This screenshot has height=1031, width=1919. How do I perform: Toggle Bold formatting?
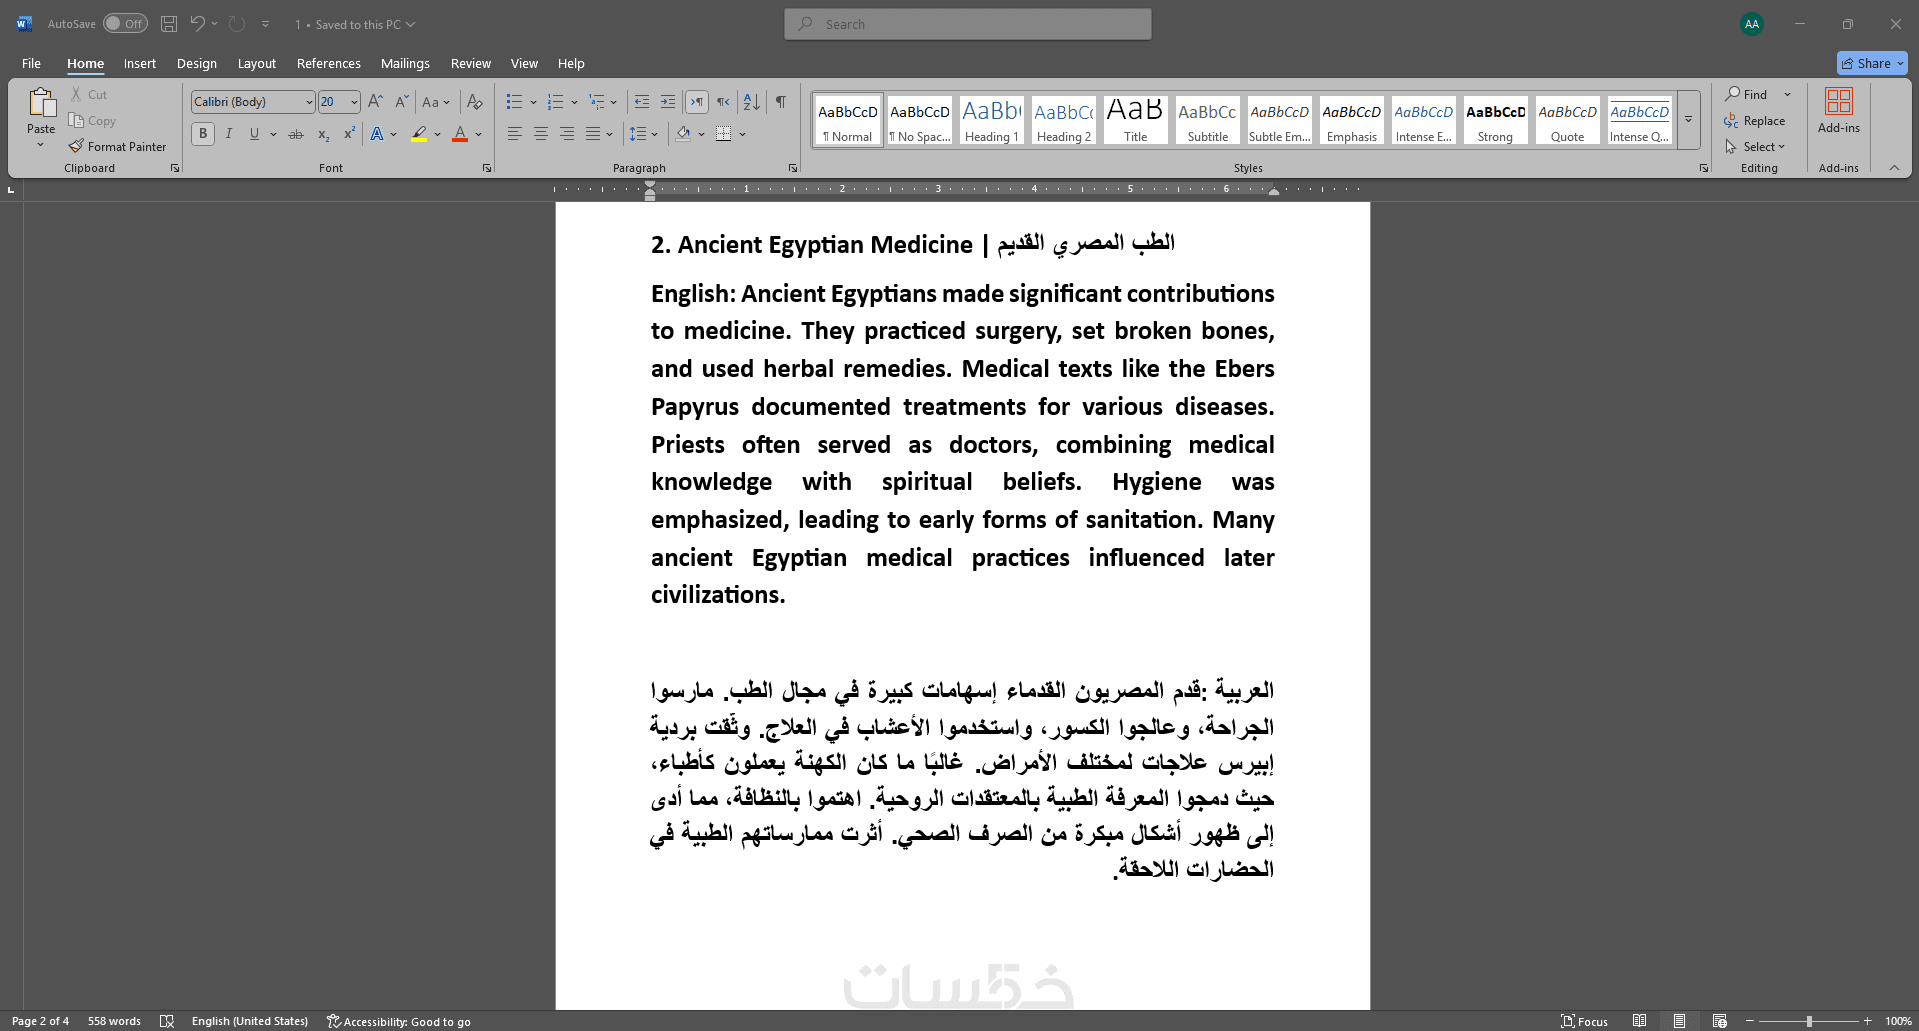203,134
